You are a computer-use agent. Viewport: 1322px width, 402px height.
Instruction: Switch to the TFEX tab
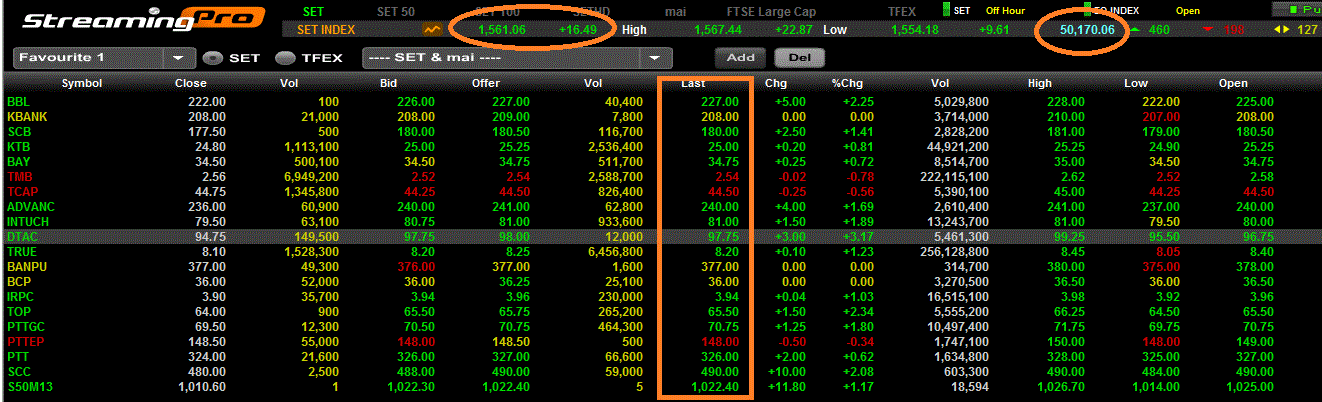click(902, 11)
